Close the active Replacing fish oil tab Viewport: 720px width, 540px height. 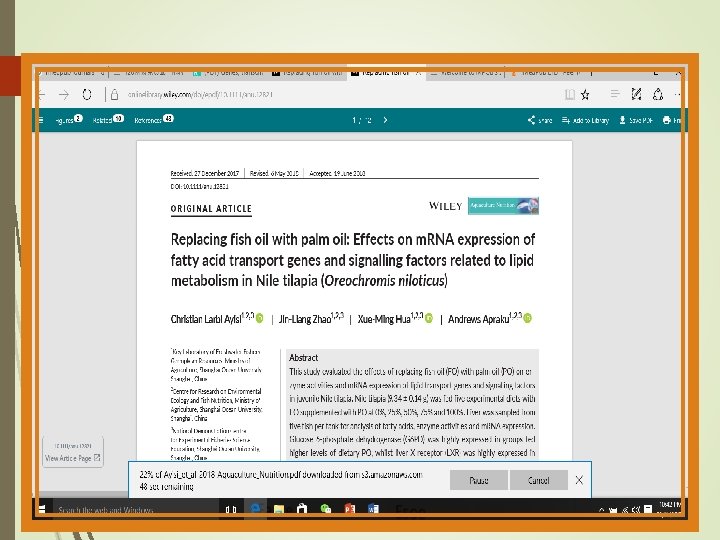click(418, 73)
